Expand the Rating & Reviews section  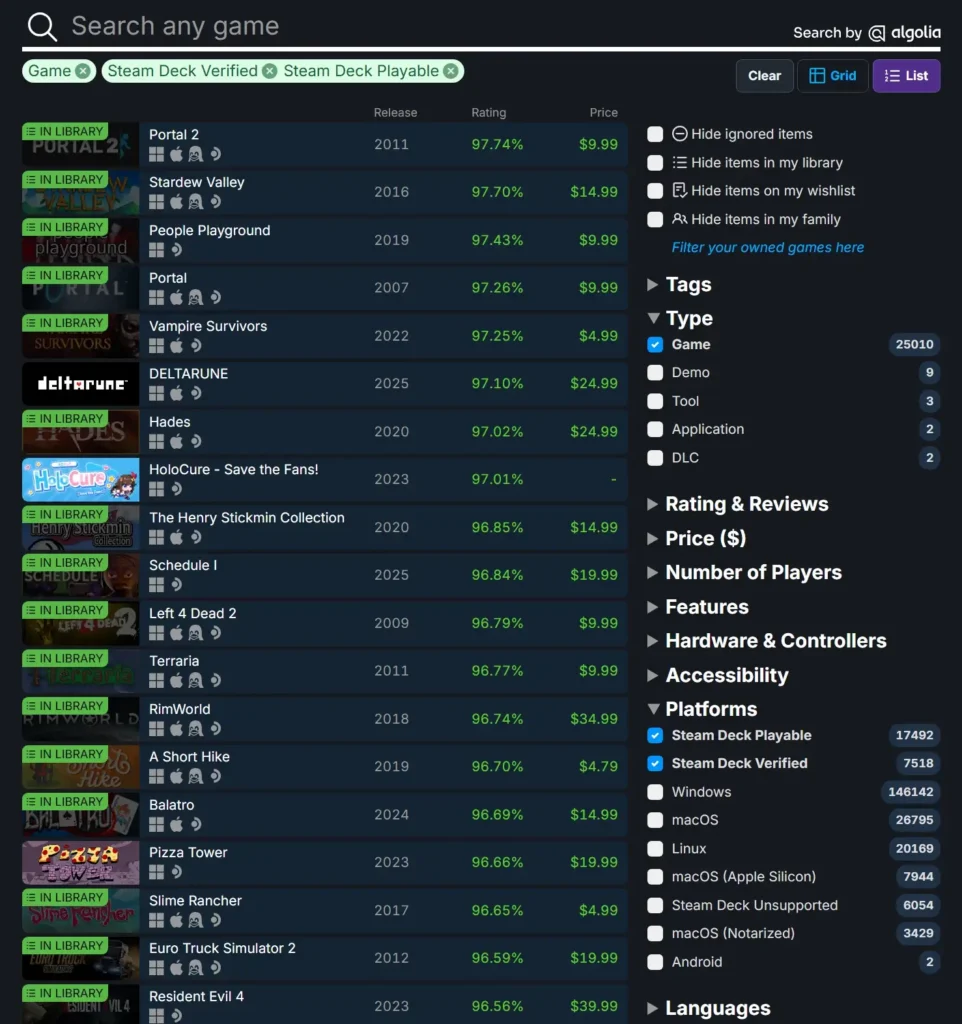[x=737, y=504]
